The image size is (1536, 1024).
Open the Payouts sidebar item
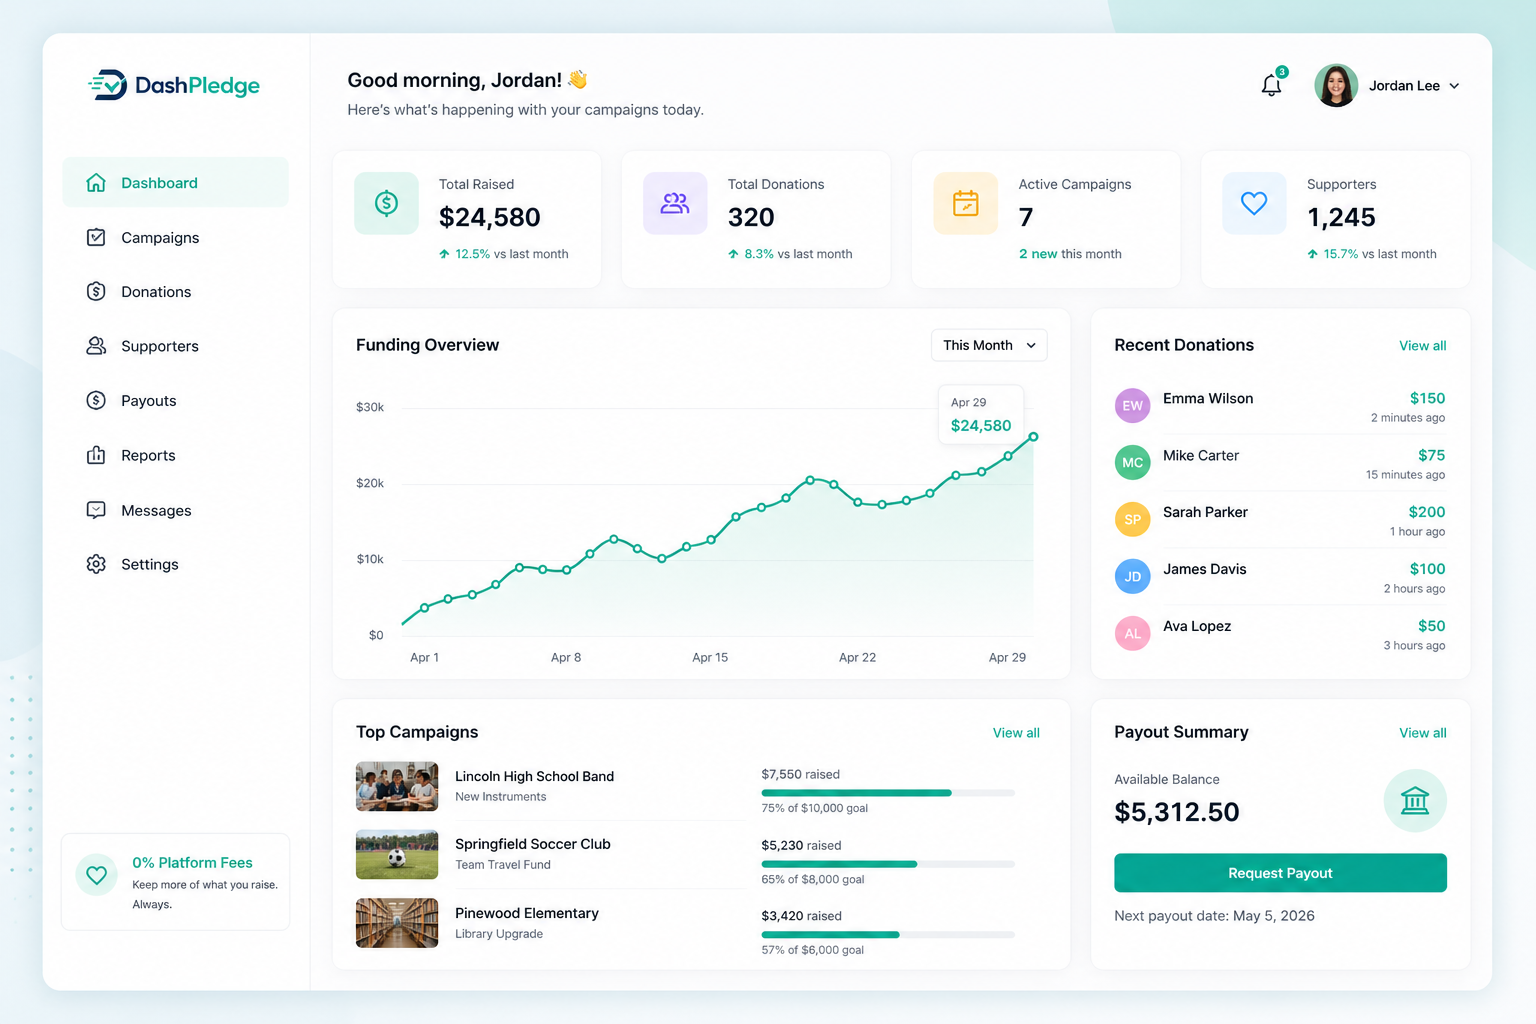(175, 400)
